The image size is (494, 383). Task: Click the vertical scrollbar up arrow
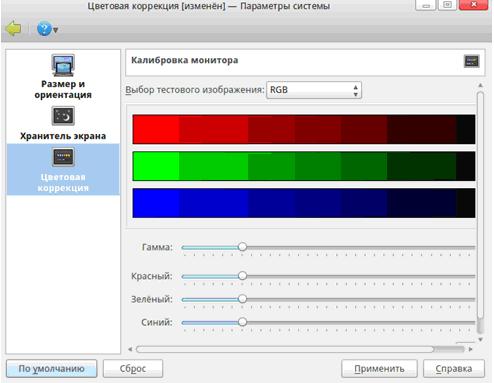pos(480,86)
